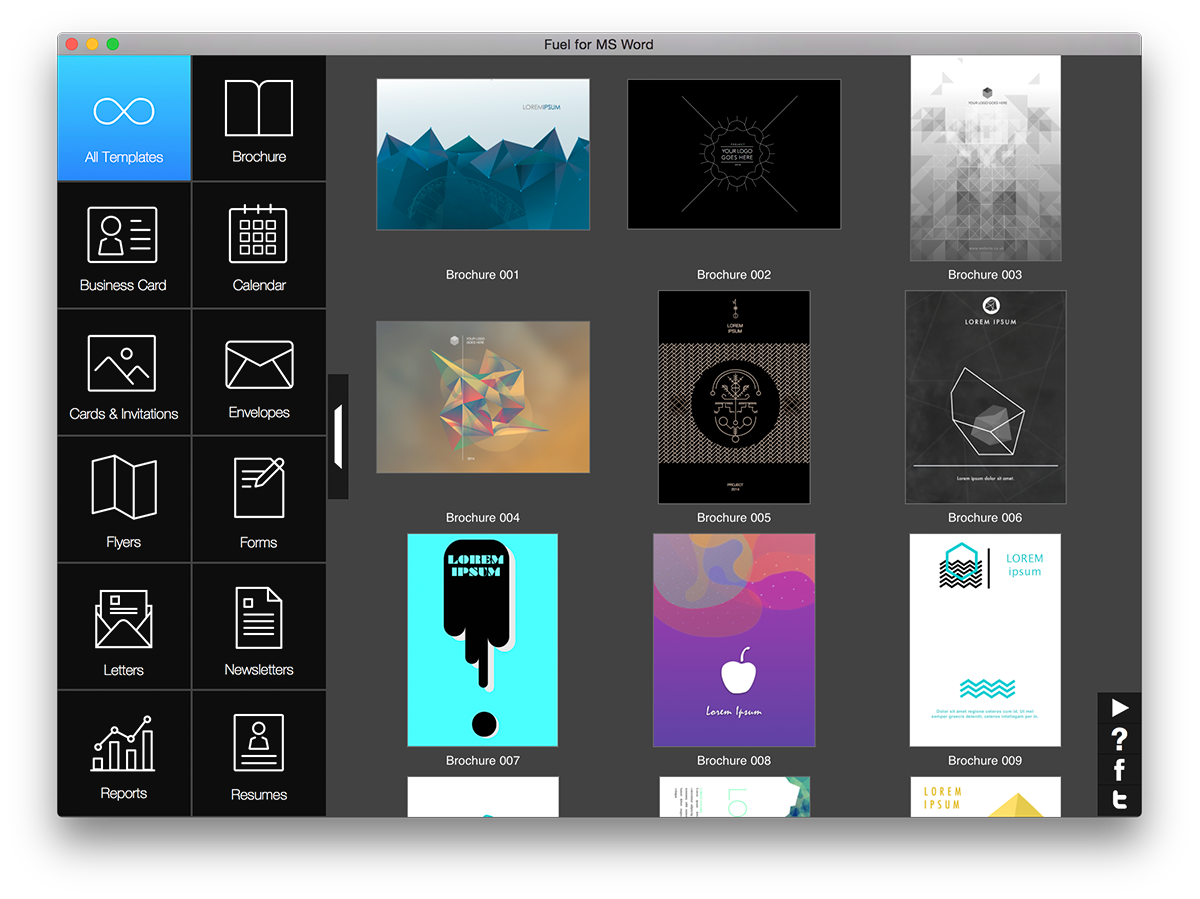Click the 'Brochure 007' label
The image size is (1200, 899).
click(483, 761)
